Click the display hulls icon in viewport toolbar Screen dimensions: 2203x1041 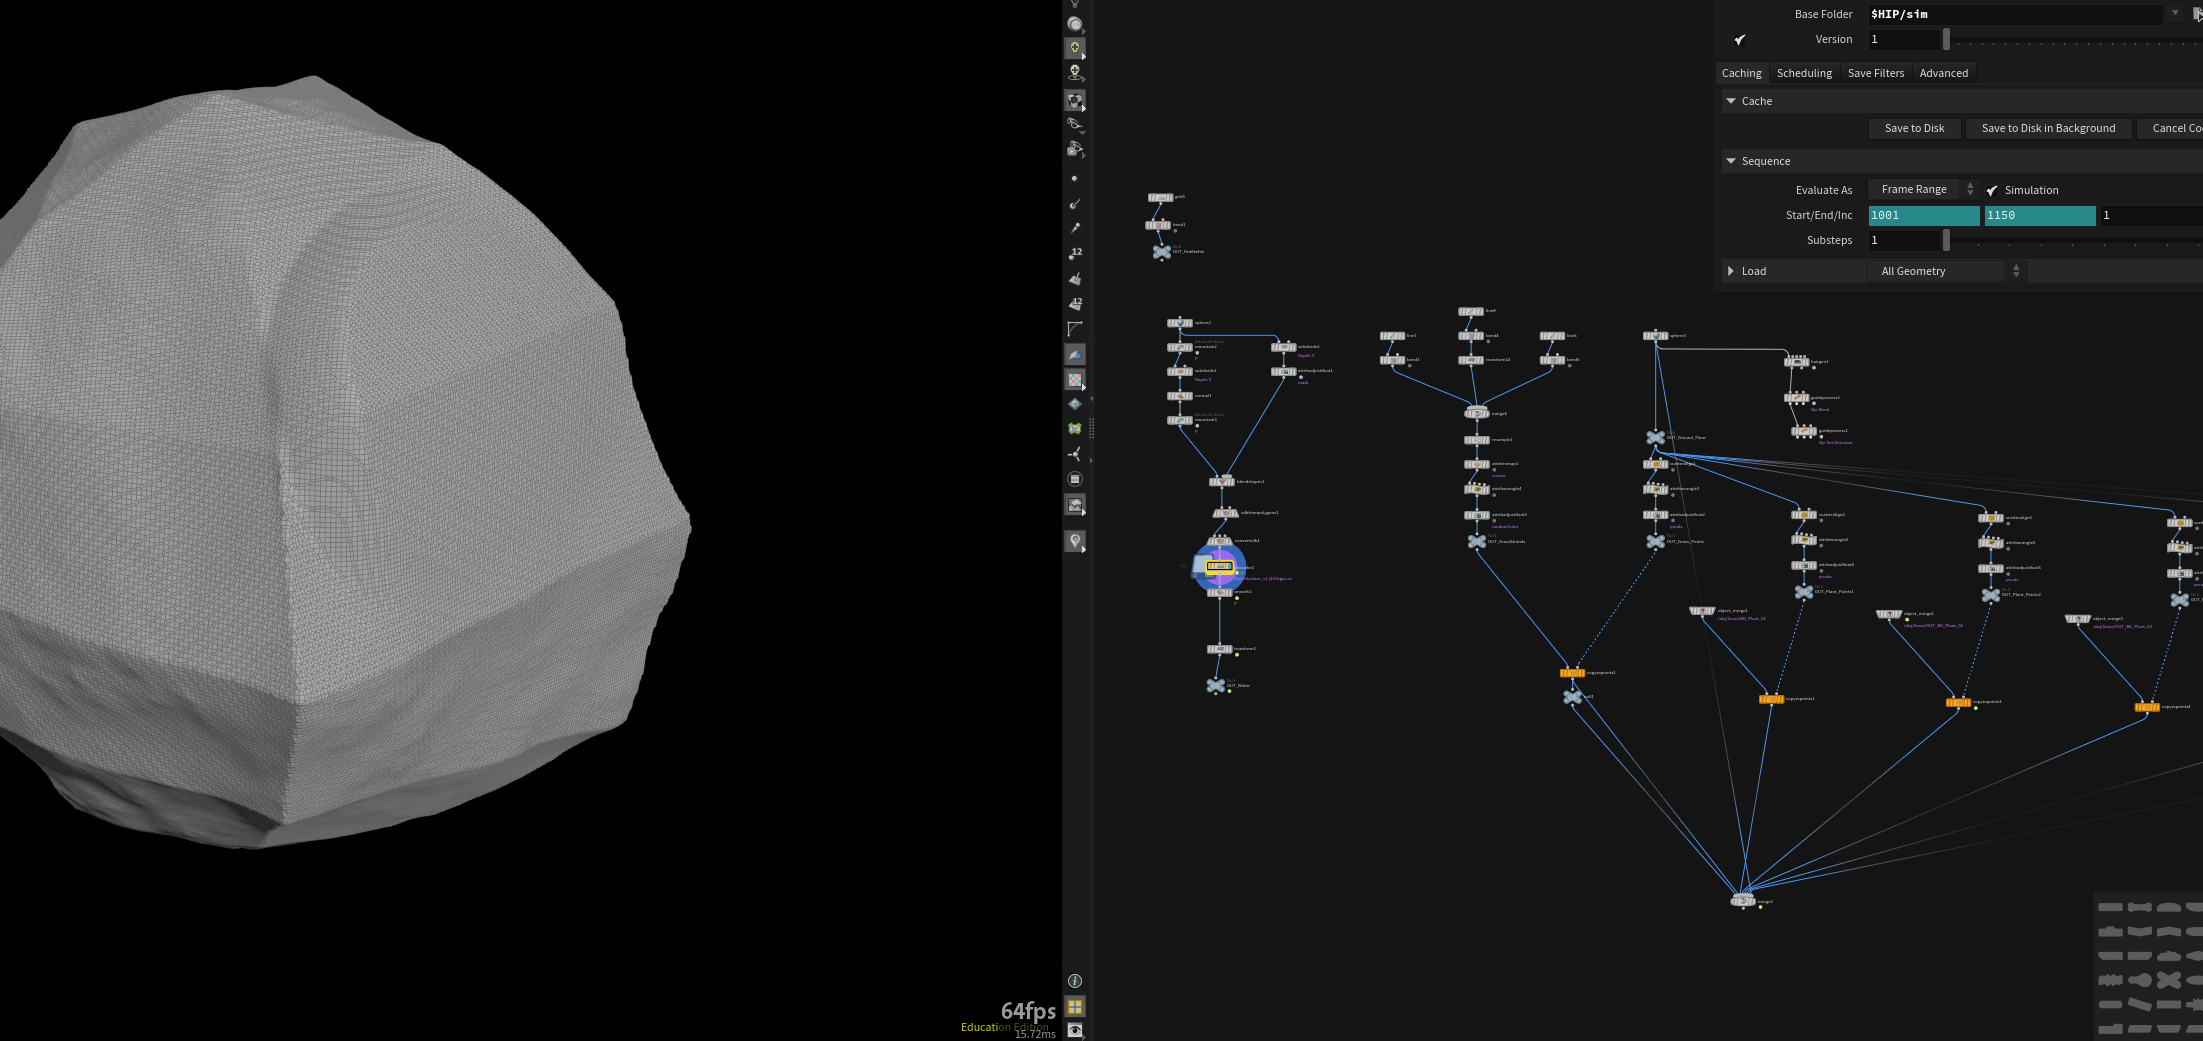[x=1075, y=329]
